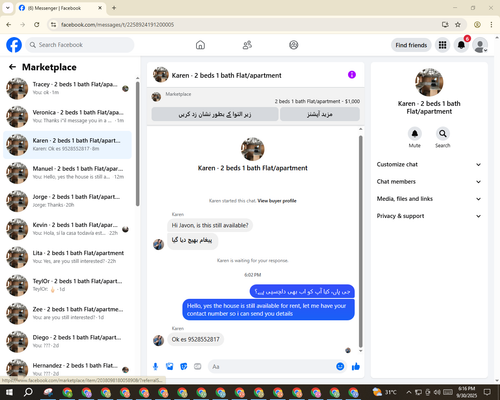Open TeylOr's 2 beds 1 bath chat
Viewport: 500px width, 400px height.
pyautogui.click(x=68, y=285)
